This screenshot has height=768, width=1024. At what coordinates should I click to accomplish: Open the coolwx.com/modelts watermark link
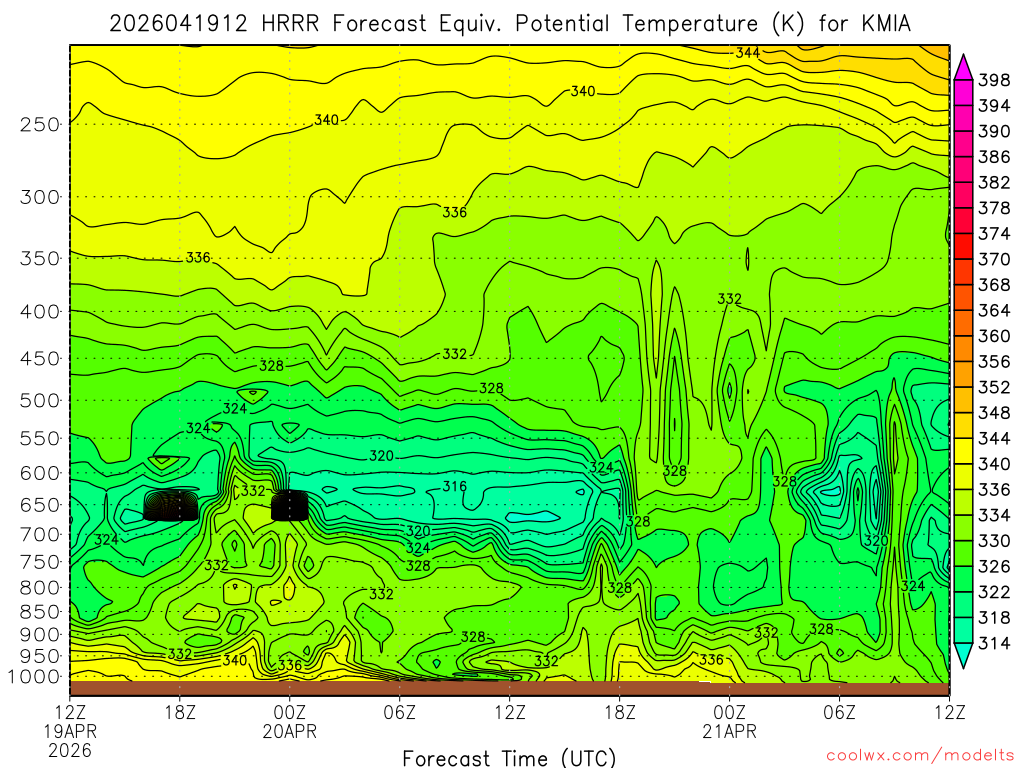[919, 757]
